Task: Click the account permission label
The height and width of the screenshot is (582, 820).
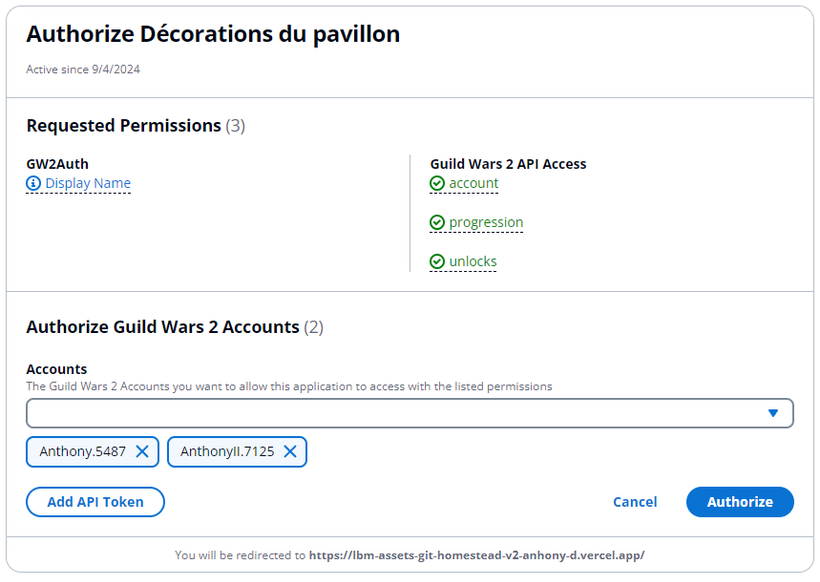Action: point(474,184)
